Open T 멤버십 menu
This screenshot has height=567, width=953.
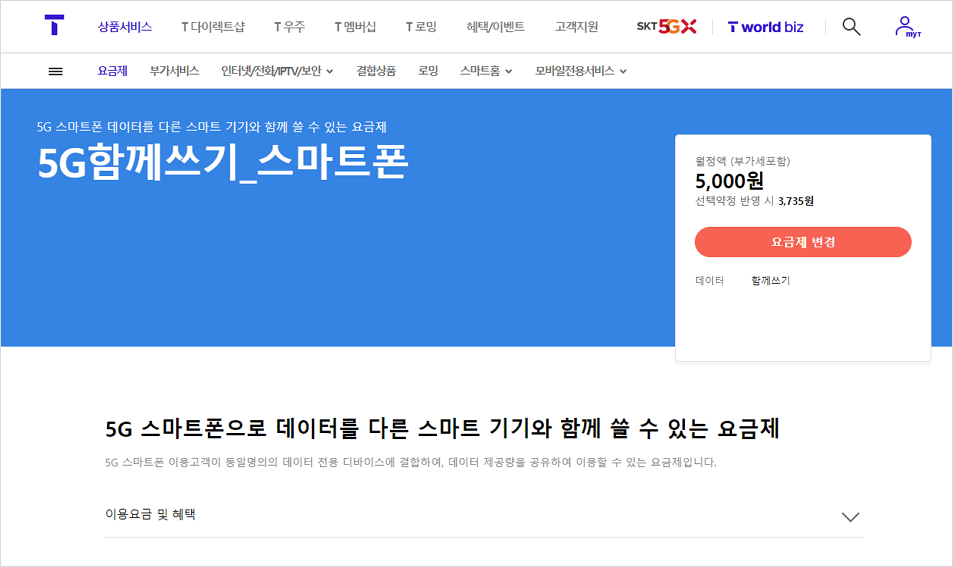355,27
